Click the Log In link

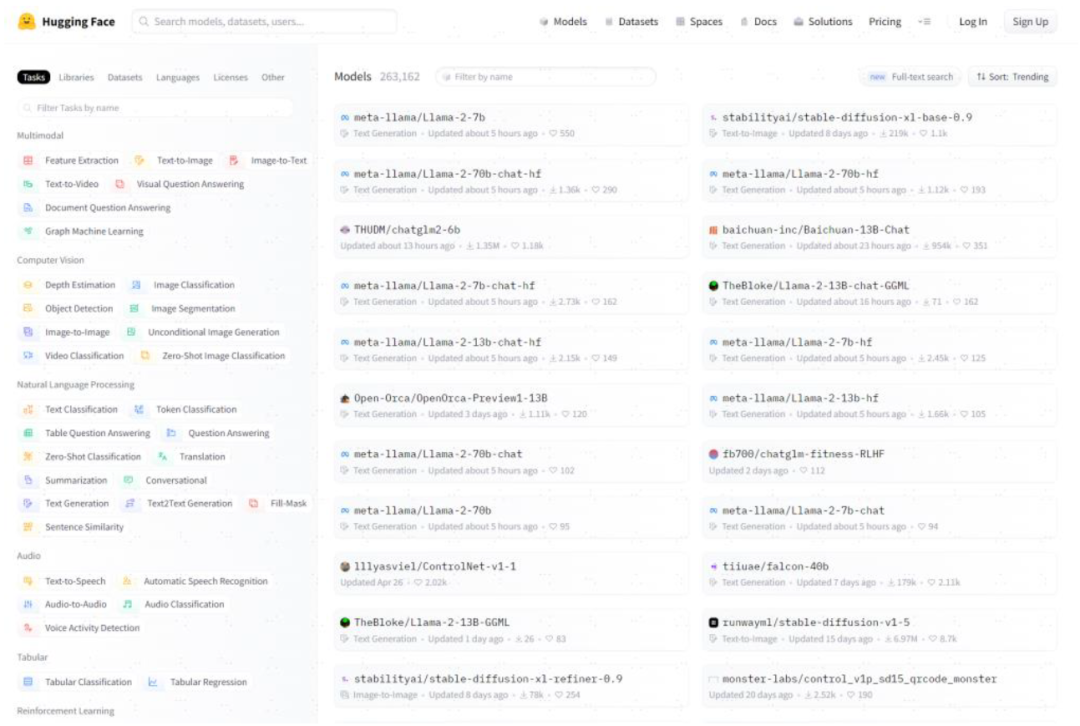tap(973, 22)
